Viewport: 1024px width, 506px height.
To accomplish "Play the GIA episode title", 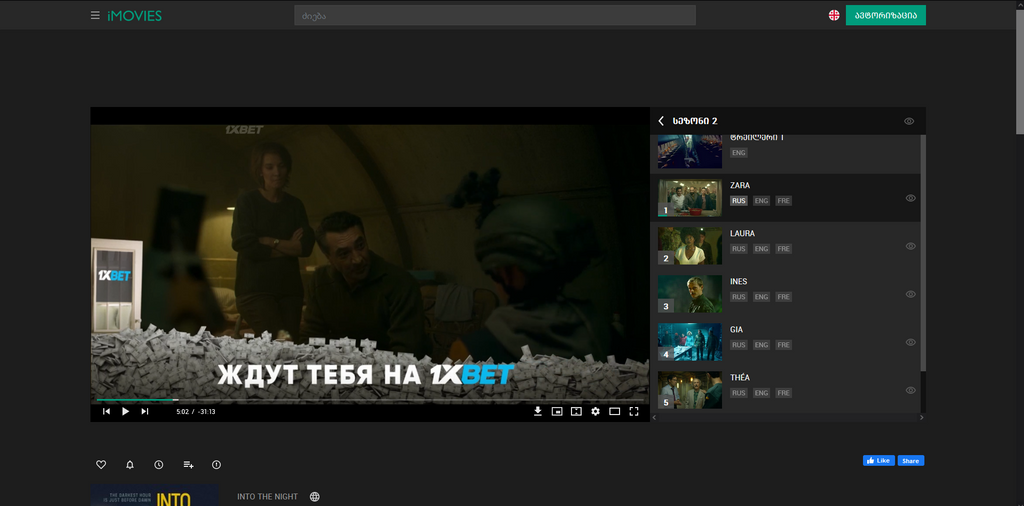I will click(x=737, y=330).
